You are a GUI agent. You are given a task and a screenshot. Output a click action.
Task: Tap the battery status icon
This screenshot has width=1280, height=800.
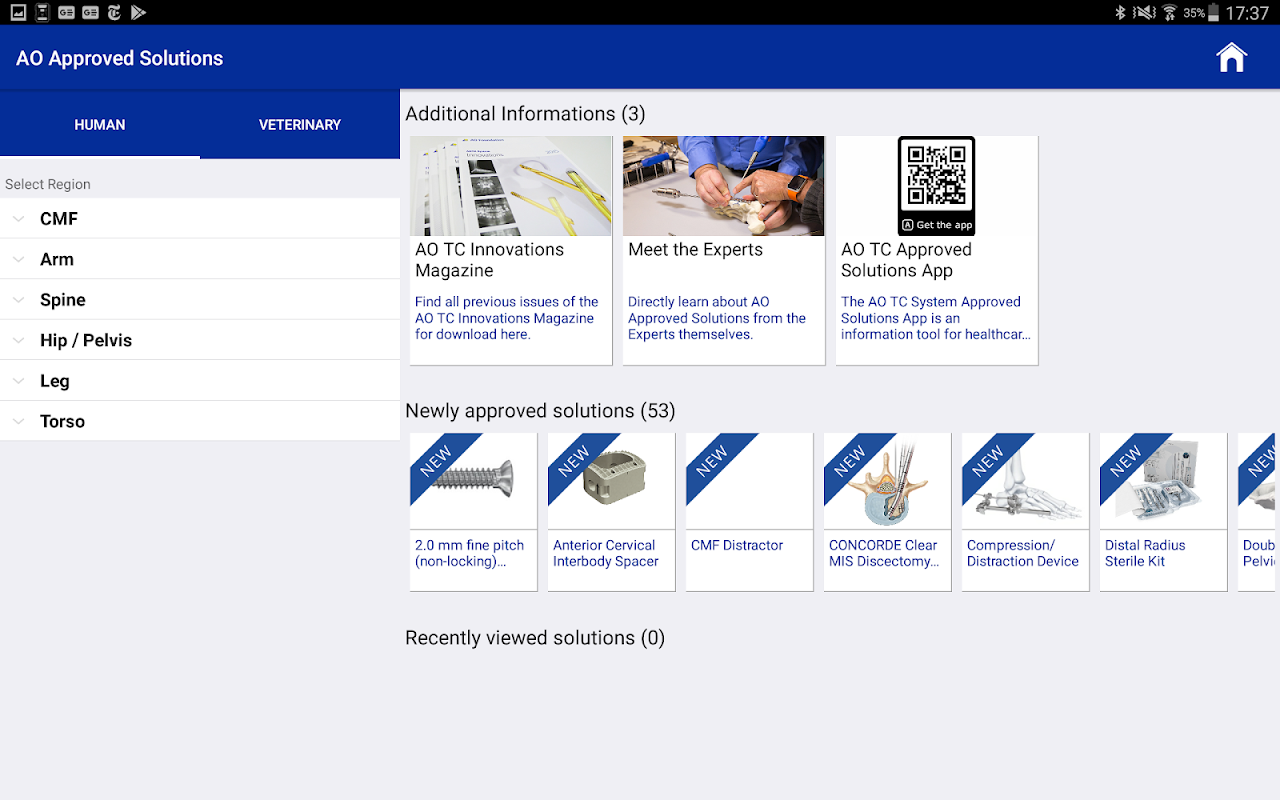pos(1214,13)
